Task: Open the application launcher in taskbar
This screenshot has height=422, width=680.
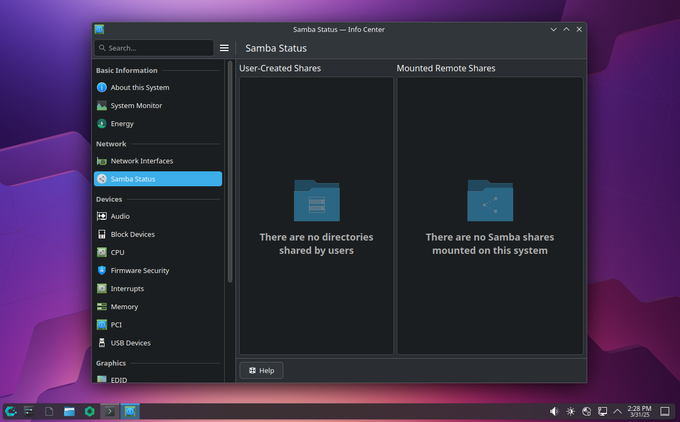Action: coord(11,411)
